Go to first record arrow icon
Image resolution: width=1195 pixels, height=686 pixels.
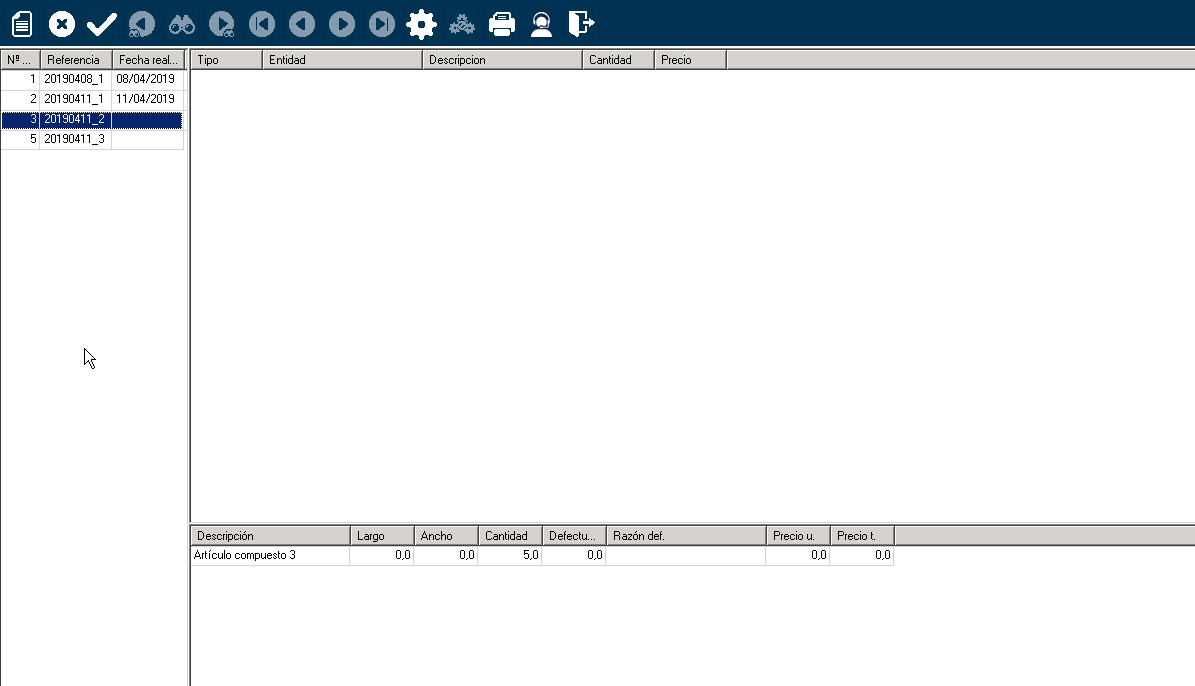click(x=262, y=24)
